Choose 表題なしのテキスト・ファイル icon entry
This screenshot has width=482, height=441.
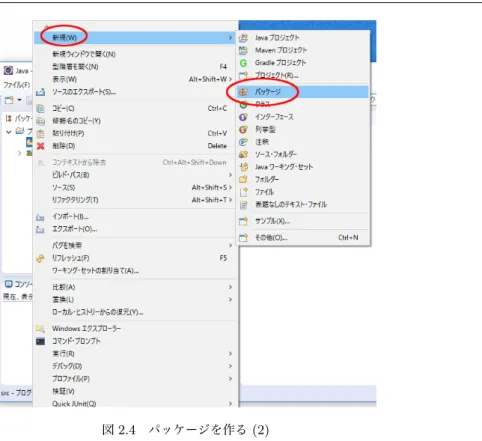(243, 205)
